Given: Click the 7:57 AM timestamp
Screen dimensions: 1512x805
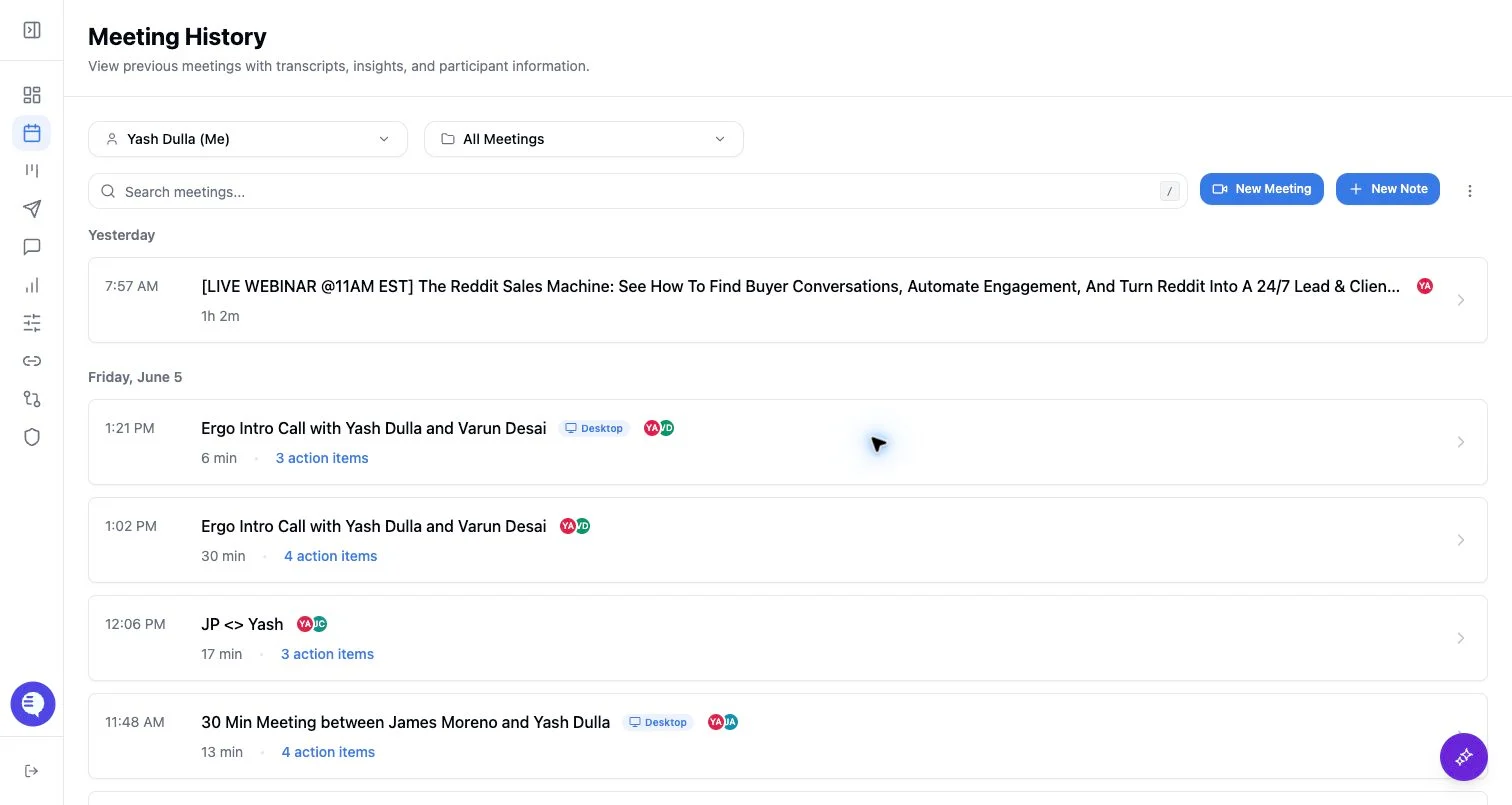Looking at the screenshot, I should pyautogui.click(x=132, y=286).
